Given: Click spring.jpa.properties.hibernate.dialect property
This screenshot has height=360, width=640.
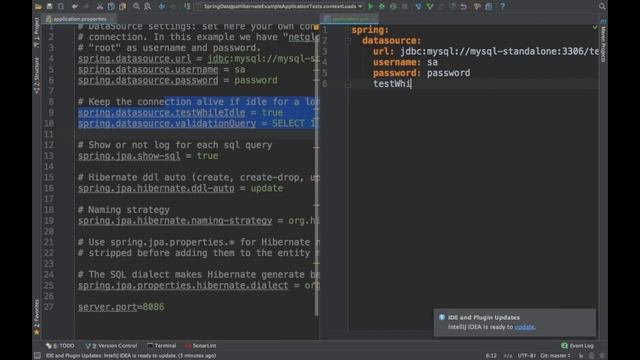Looking at the screenshot, I should pyautogui.click(x=183, y=285).
